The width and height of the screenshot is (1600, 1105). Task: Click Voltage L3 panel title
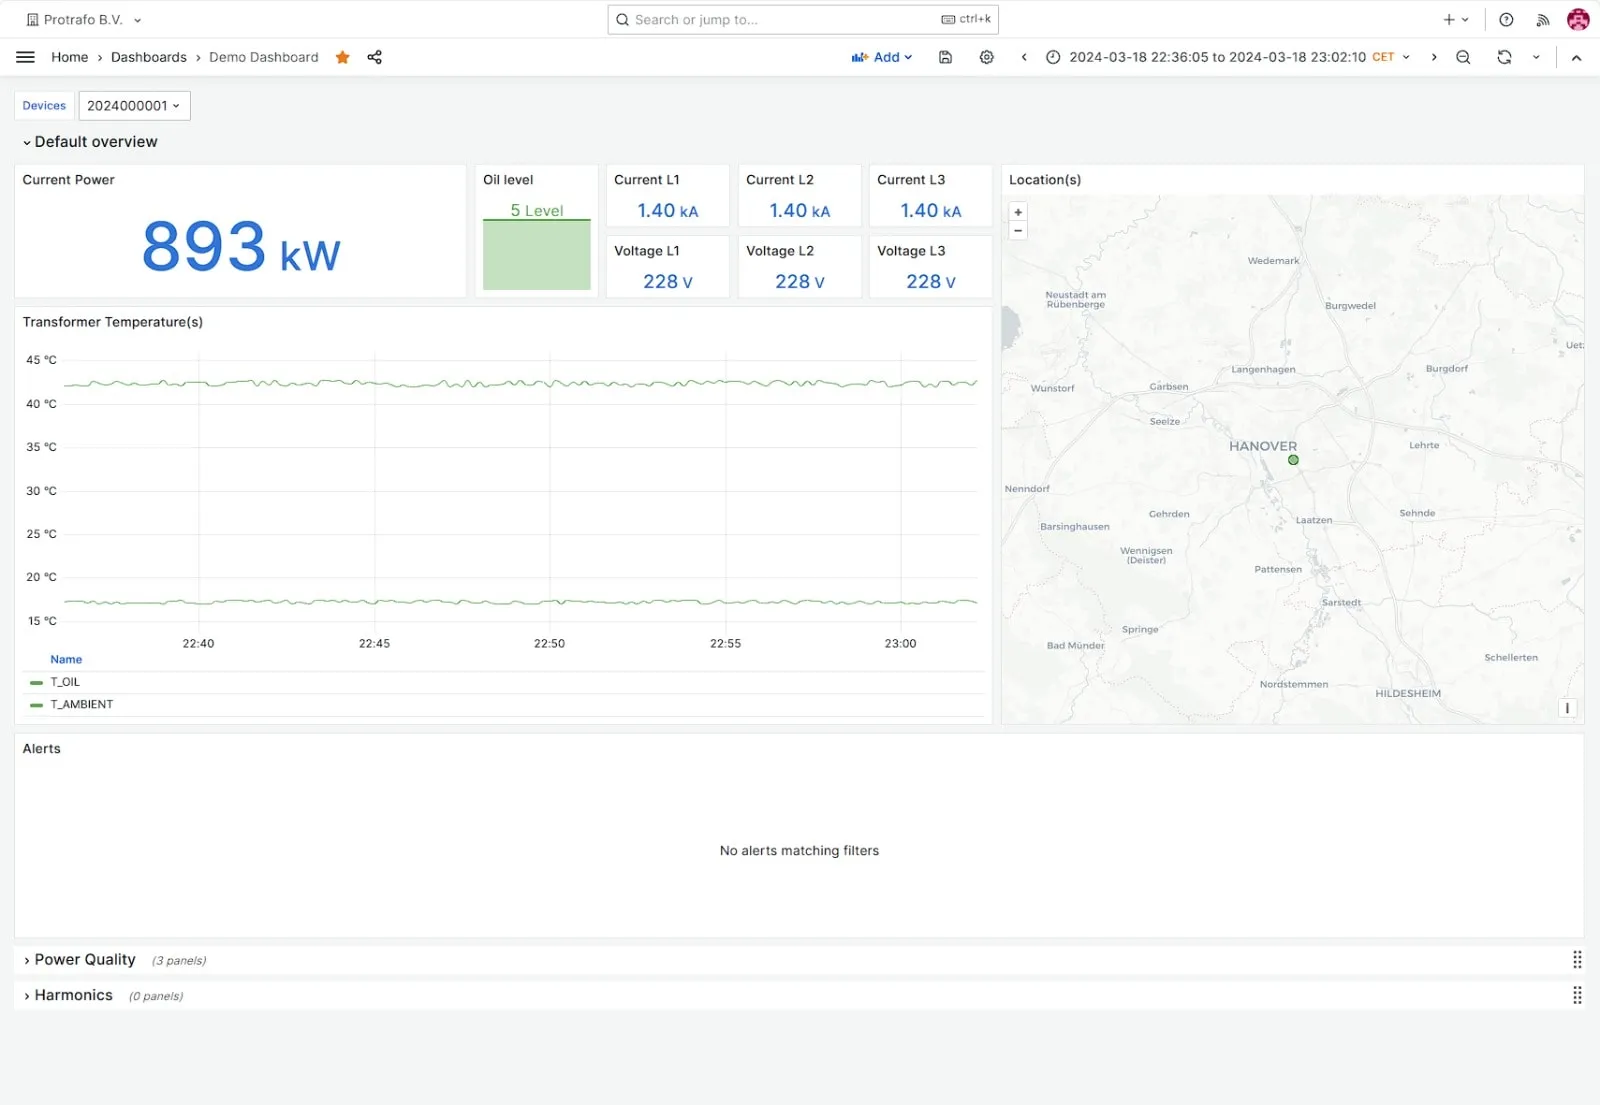coord(911,251)
